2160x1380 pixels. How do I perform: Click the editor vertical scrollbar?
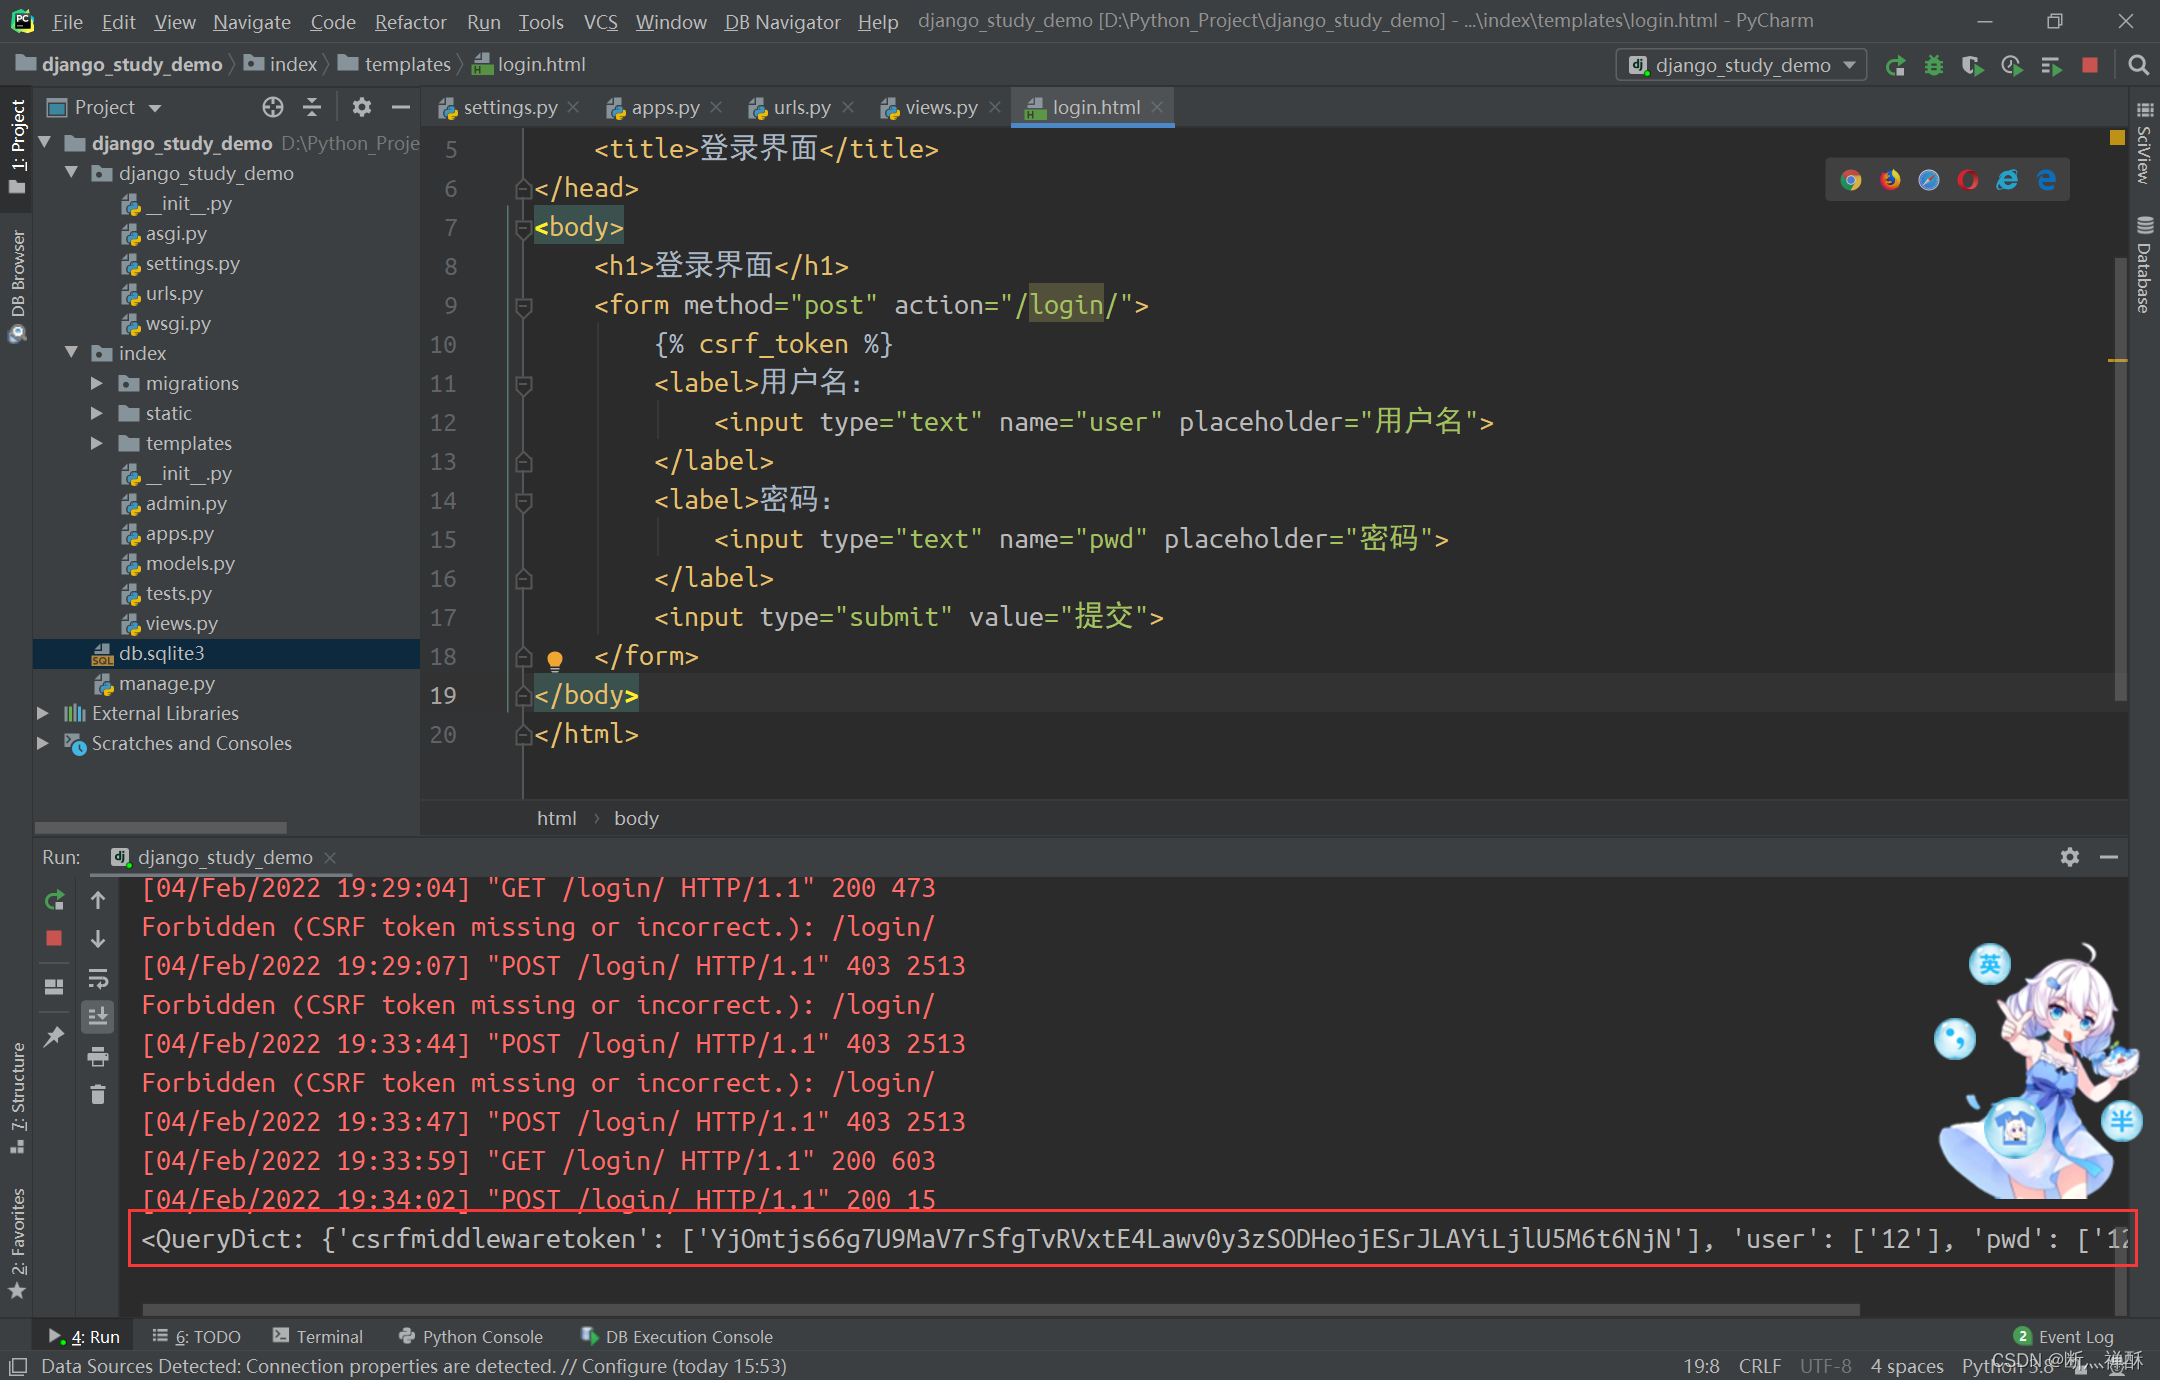coord(2120,480)
